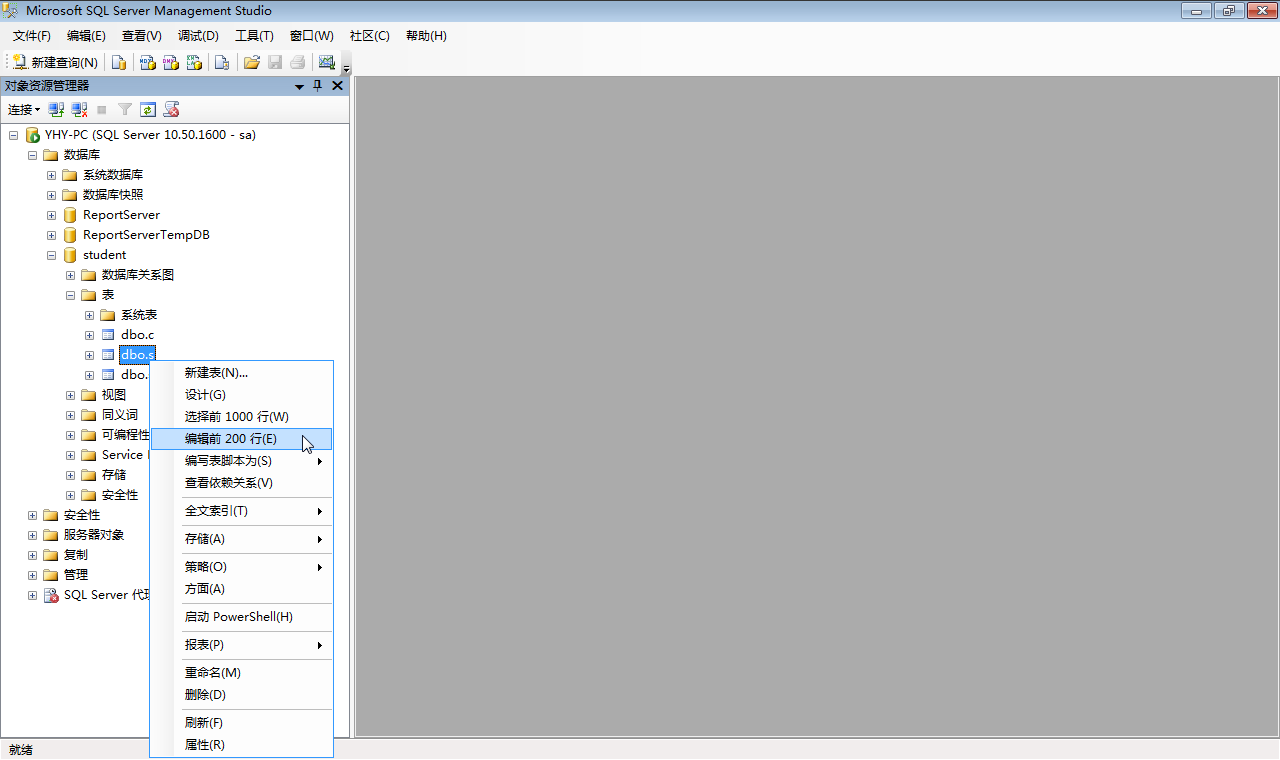The image size is (1280, 760).
Task: Click the Save diskette icon
Action: [275, 62]
